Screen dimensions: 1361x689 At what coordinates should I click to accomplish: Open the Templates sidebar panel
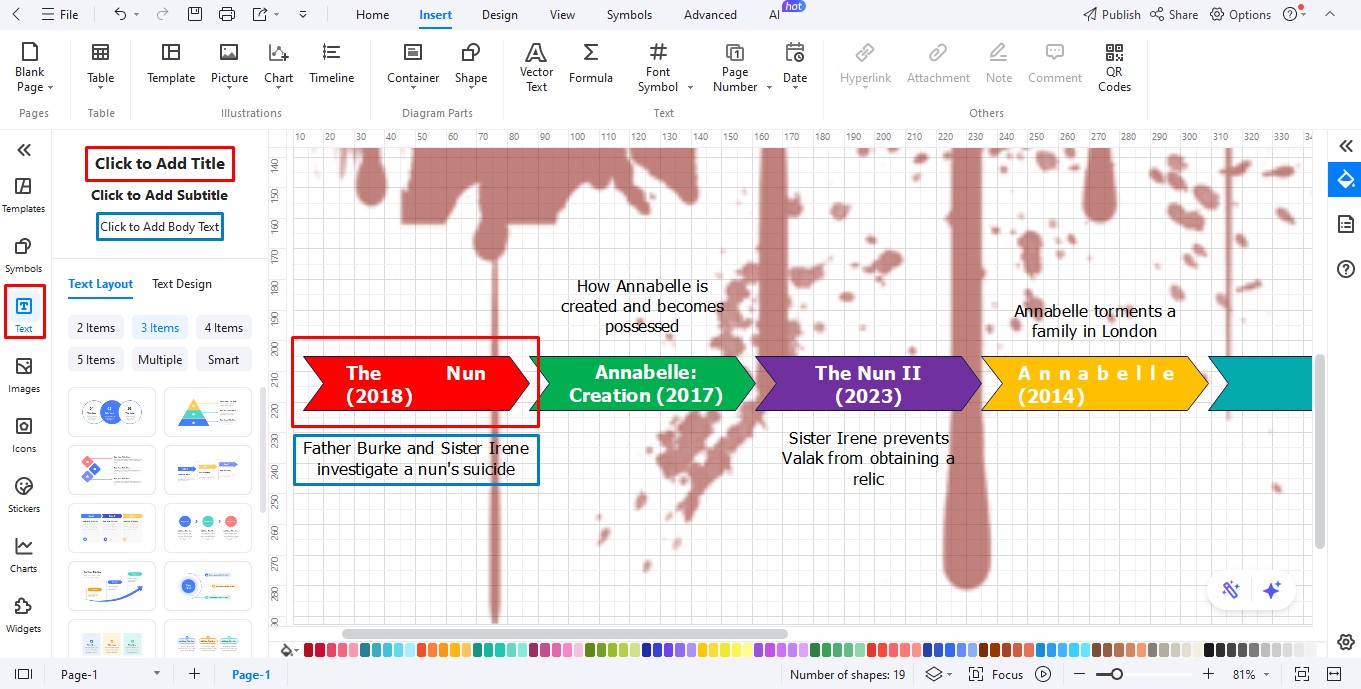pos(24,195)
